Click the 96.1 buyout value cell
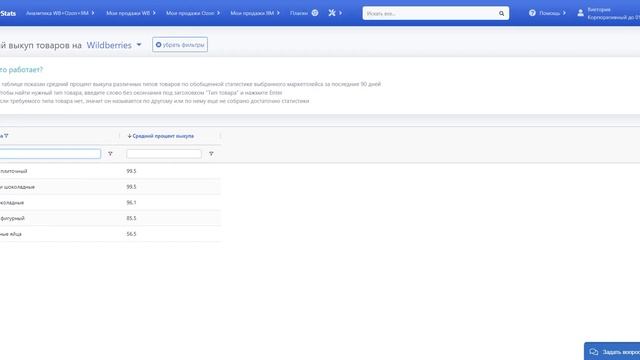This screenshot has width=640, height=360. (x=131, y=202)
